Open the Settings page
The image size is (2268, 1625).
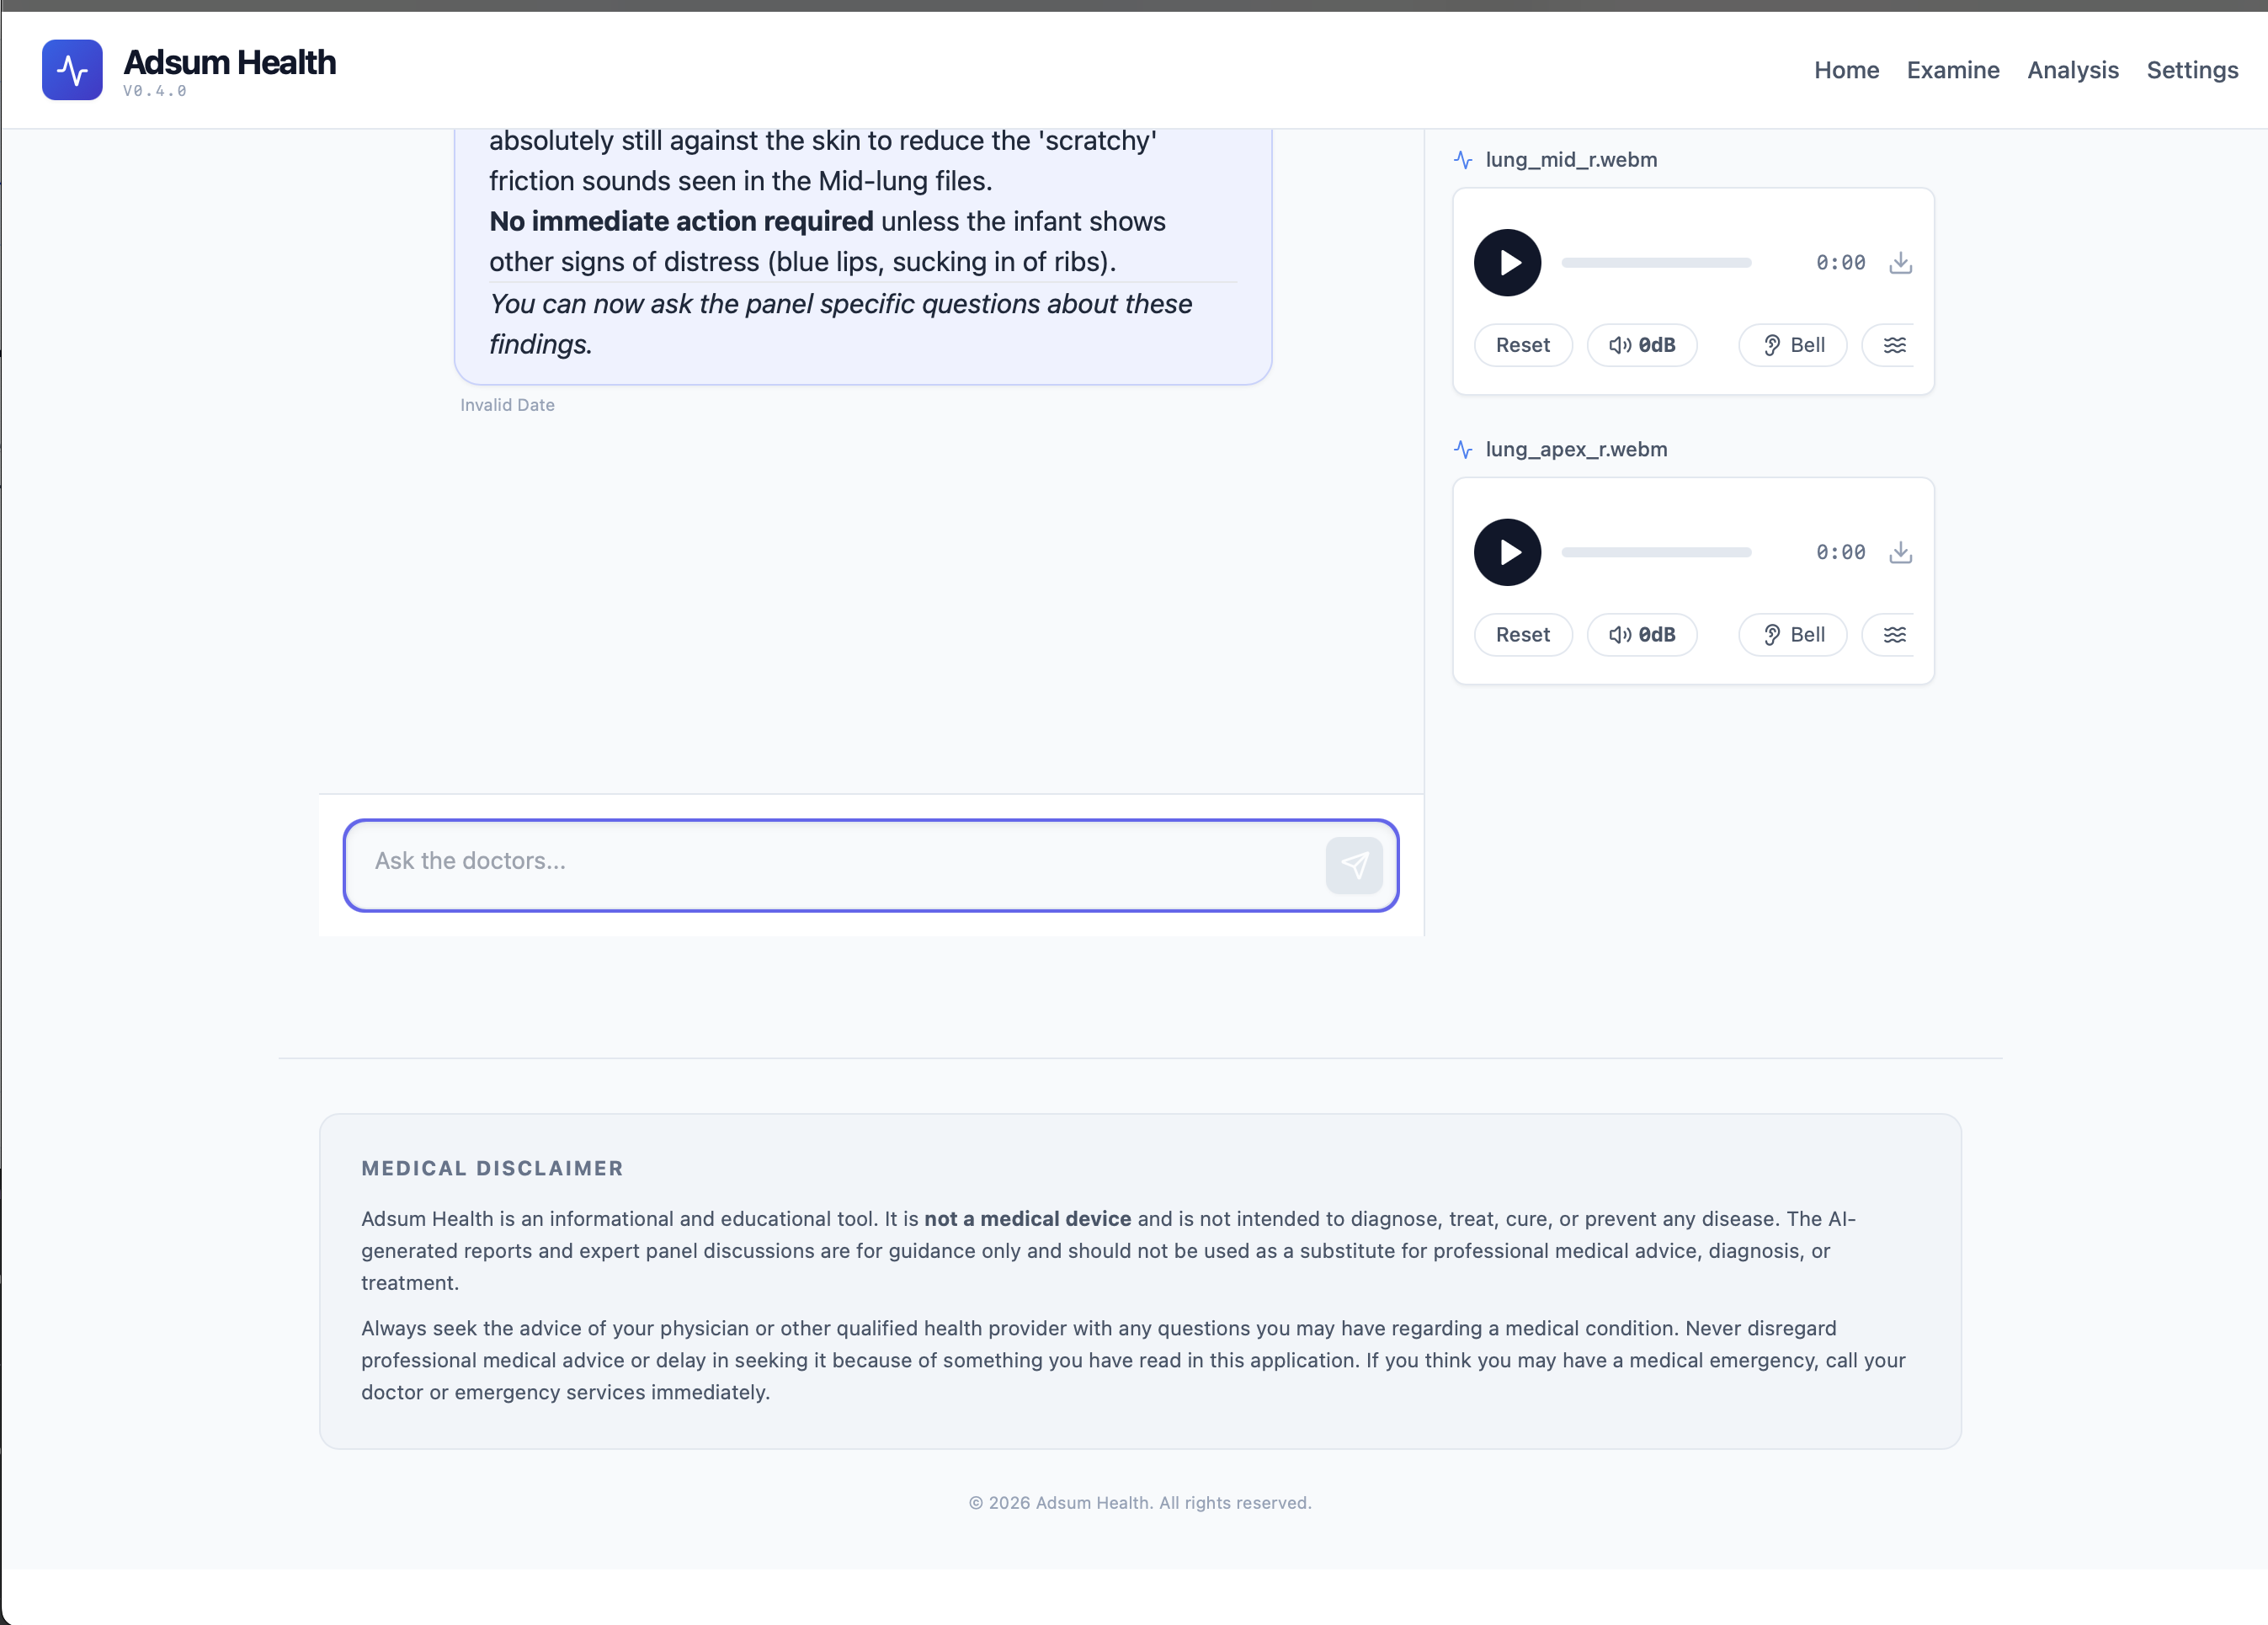[x=2191, y=70]
